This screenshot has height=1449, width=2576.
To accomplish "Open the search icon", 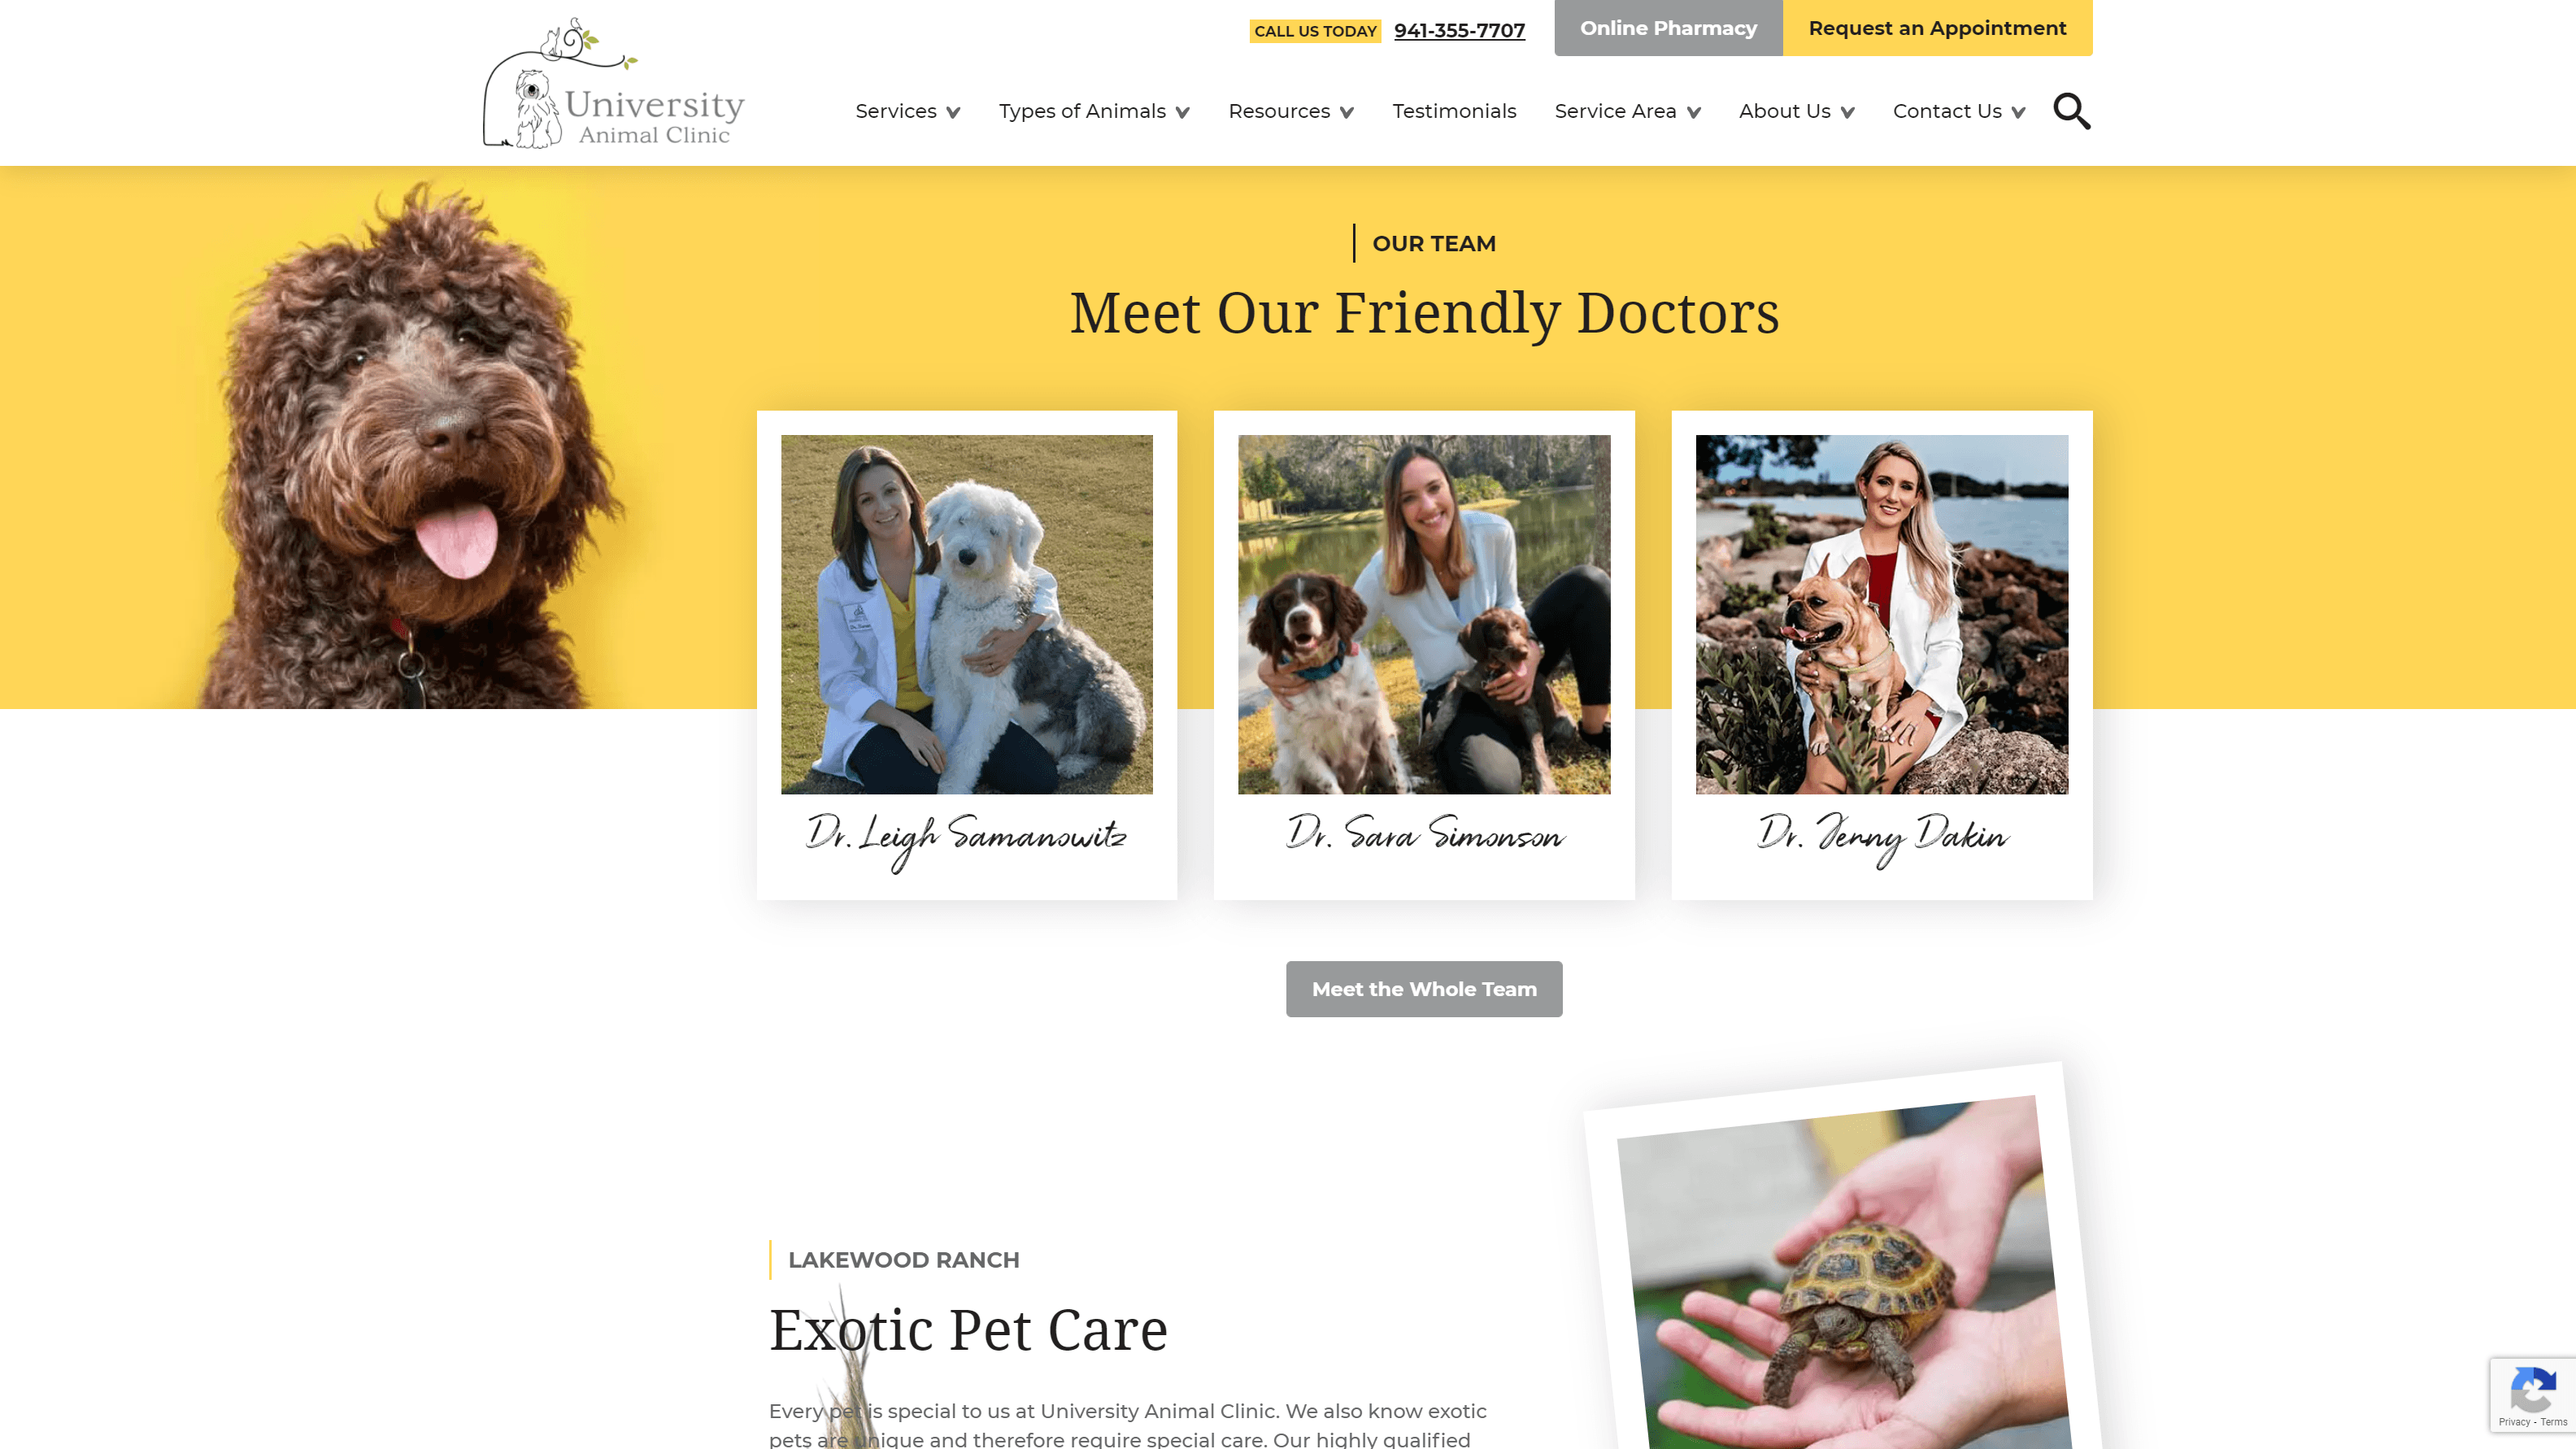I will [x=2072, y=110].
